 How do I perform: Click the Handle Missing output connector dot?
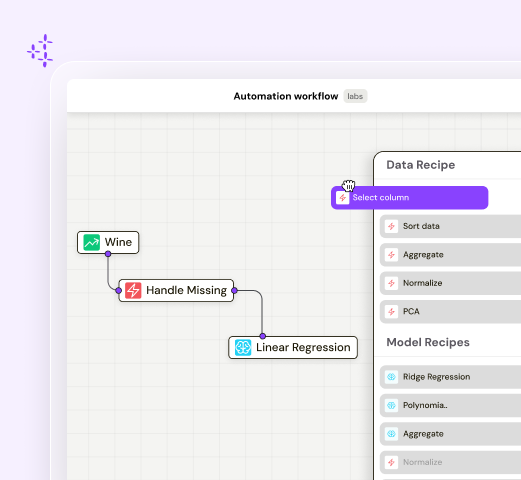234,291
